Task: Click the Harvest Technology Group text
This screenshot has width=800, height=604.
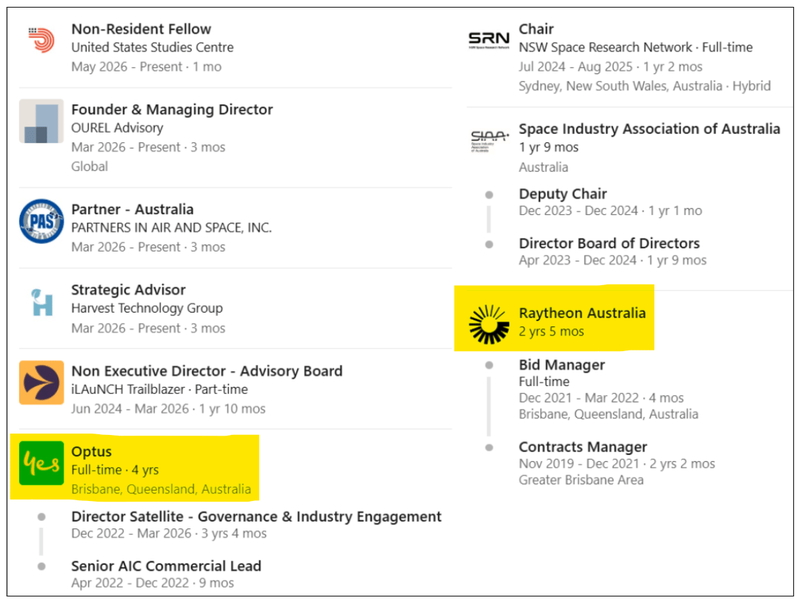Action: pos(147,308)
